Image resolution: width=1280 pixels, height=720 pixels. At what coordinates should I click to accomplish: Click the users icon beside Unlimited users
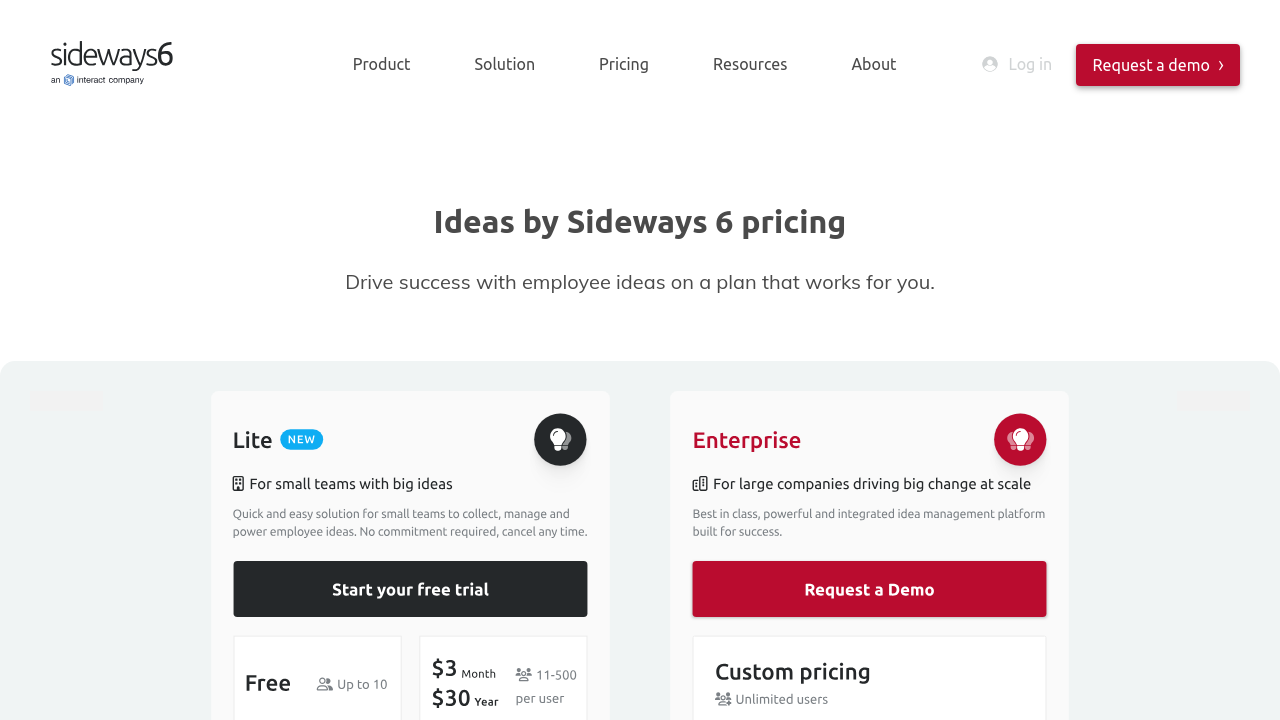click(723, 699)
